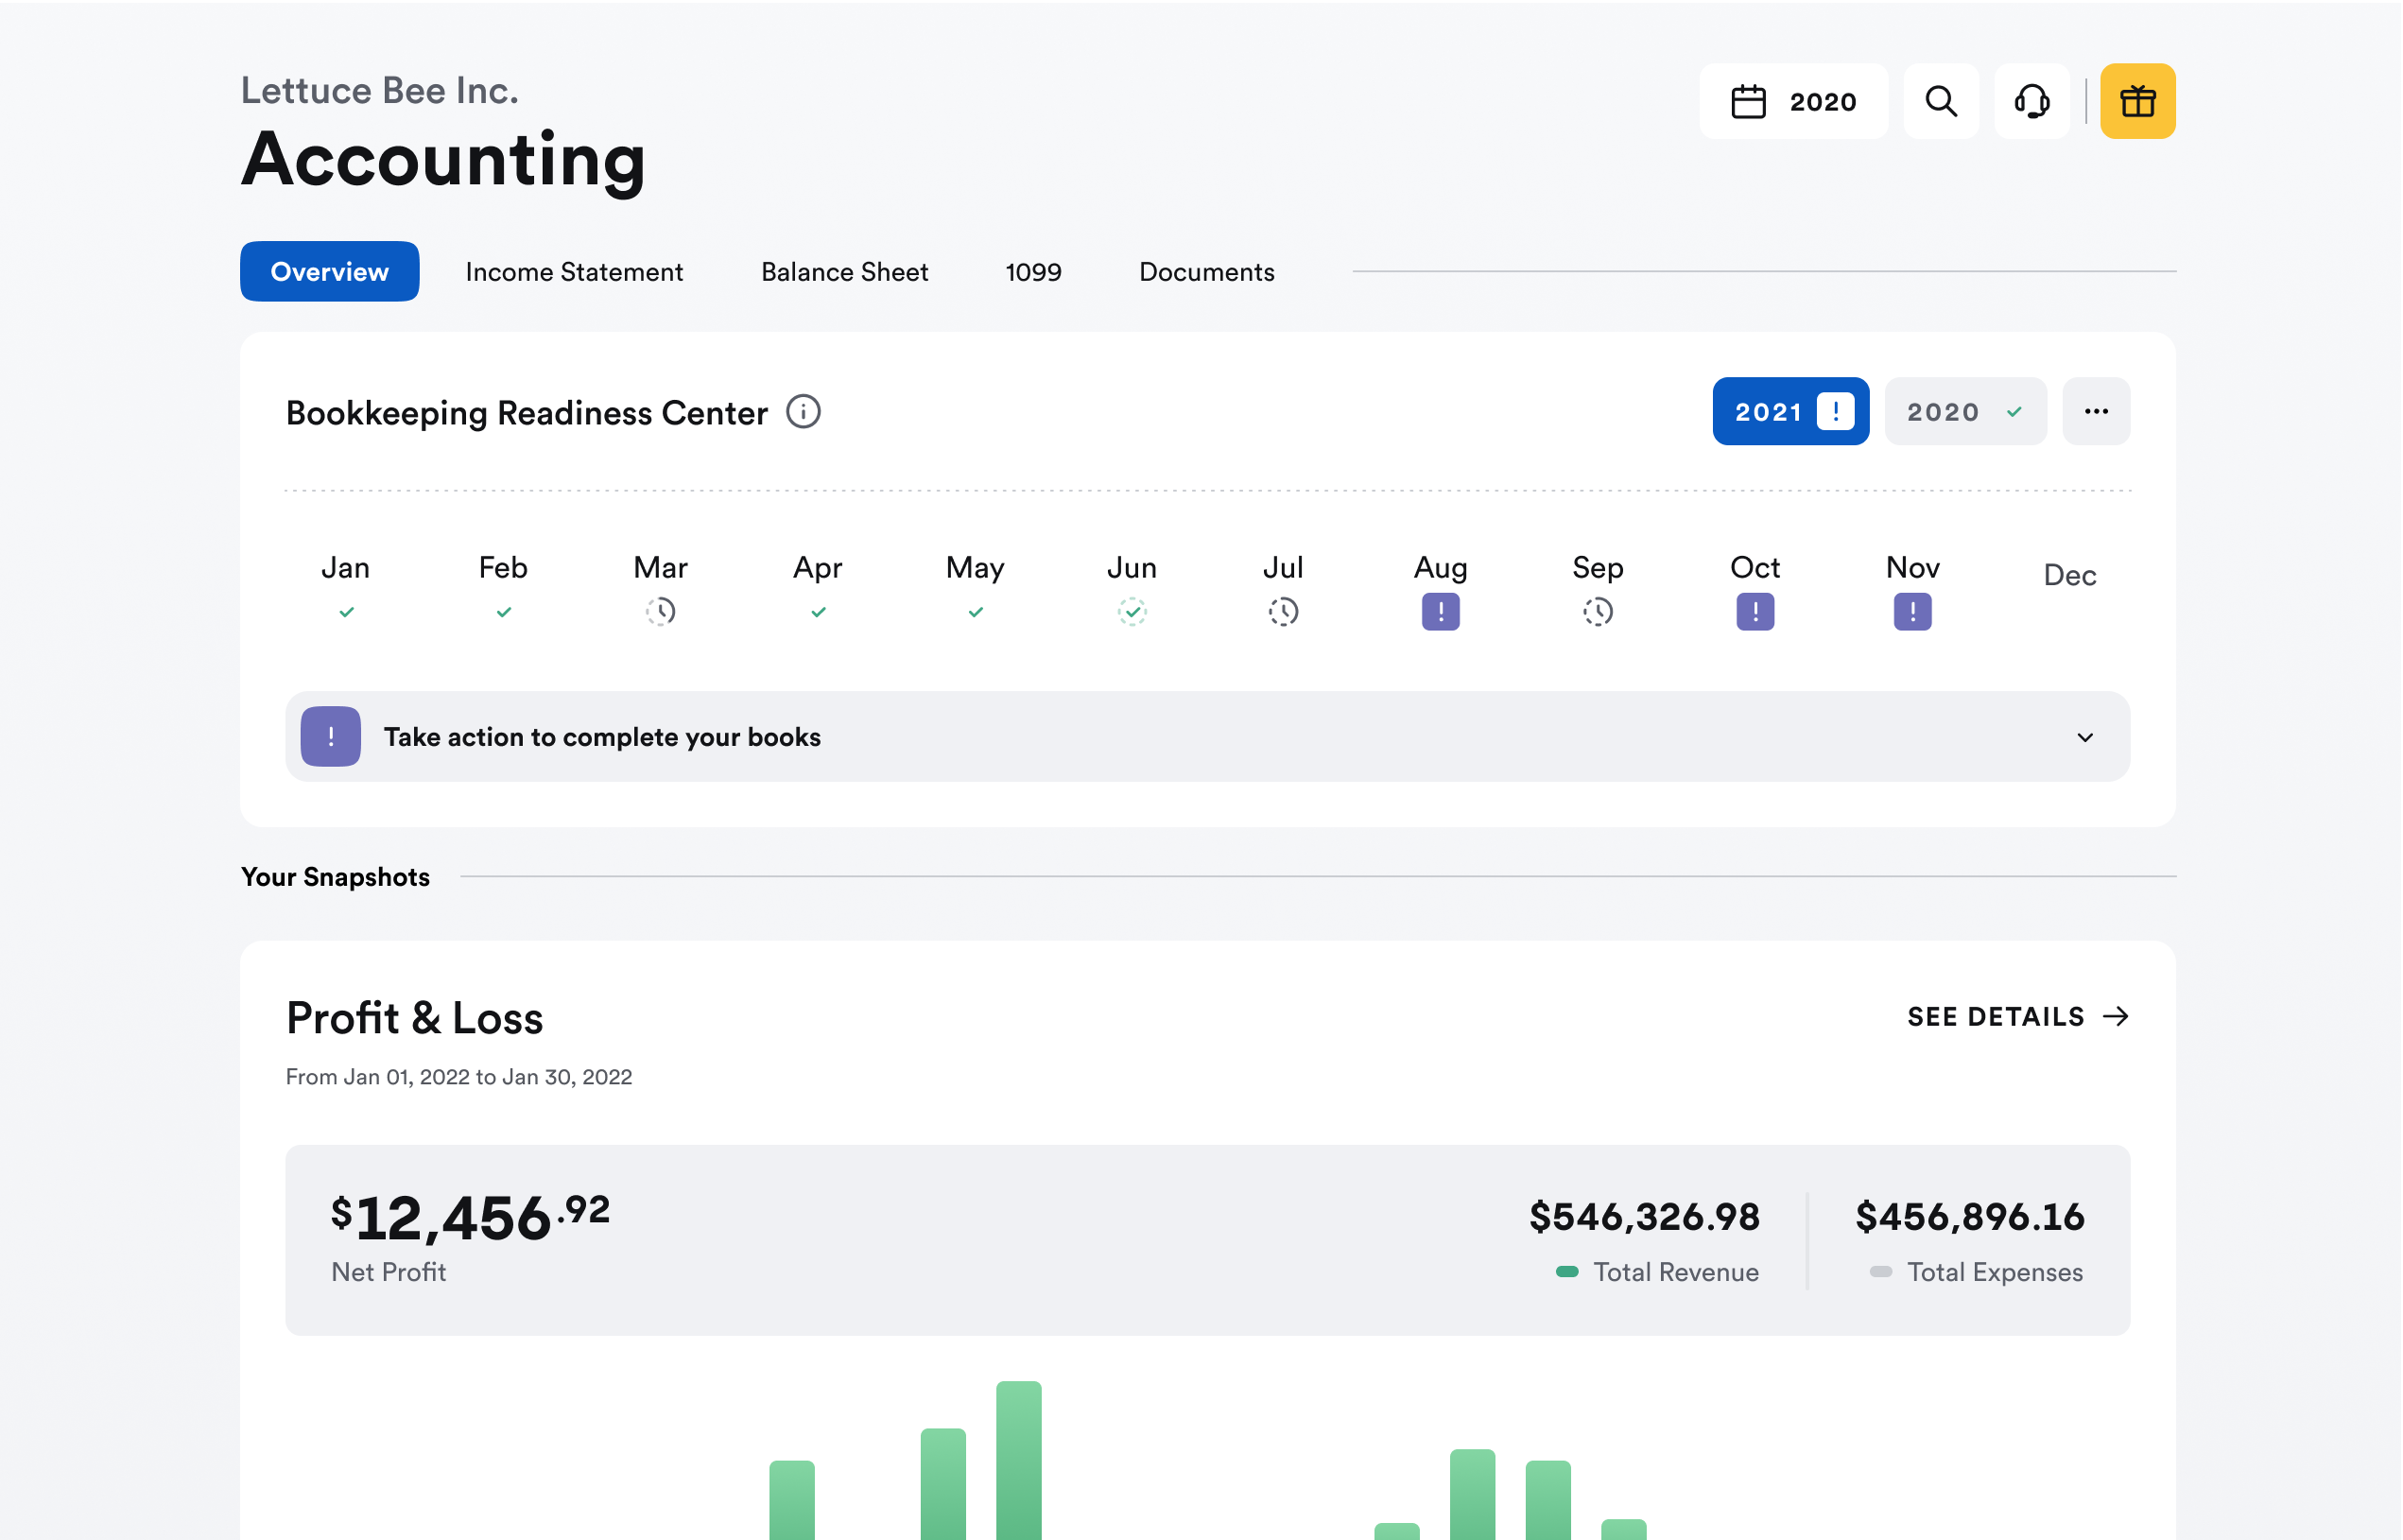Image resolution: width=2403 pixels, height=1540 pixels.
Task: Open support via headset icon
Action: point(2031,101)
